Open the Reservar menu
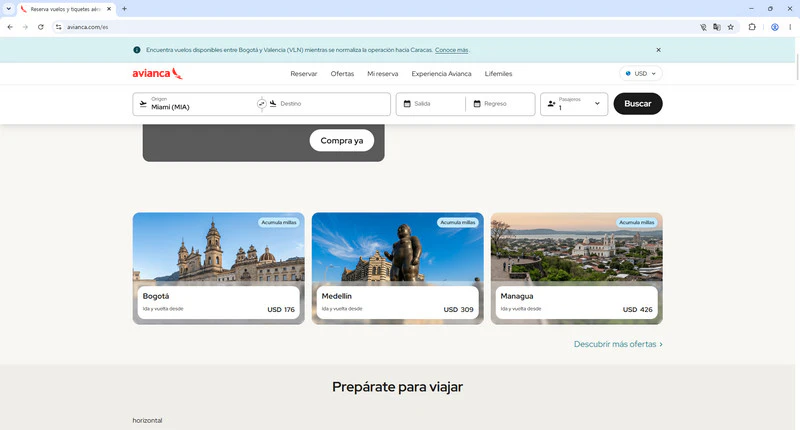Screen dimensions: 800x430 tap(304, 73)
